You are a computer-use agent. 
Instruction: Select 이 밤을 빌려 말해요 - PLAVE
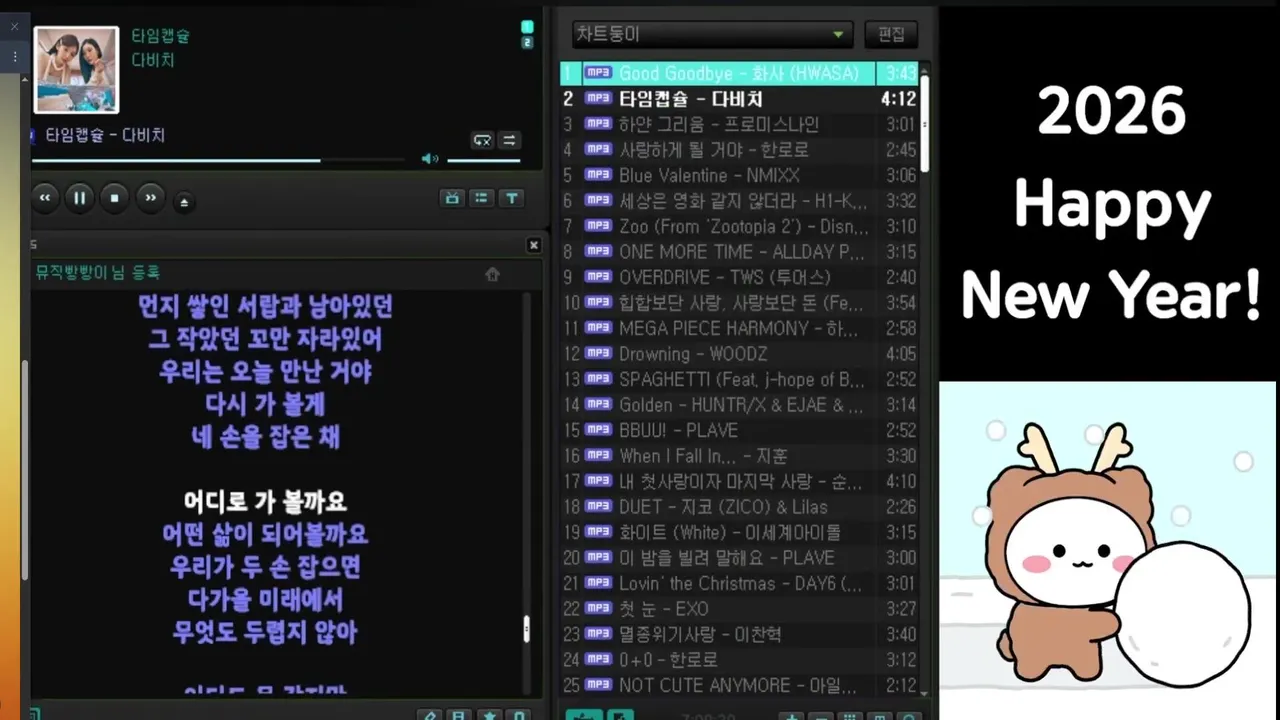739,558
